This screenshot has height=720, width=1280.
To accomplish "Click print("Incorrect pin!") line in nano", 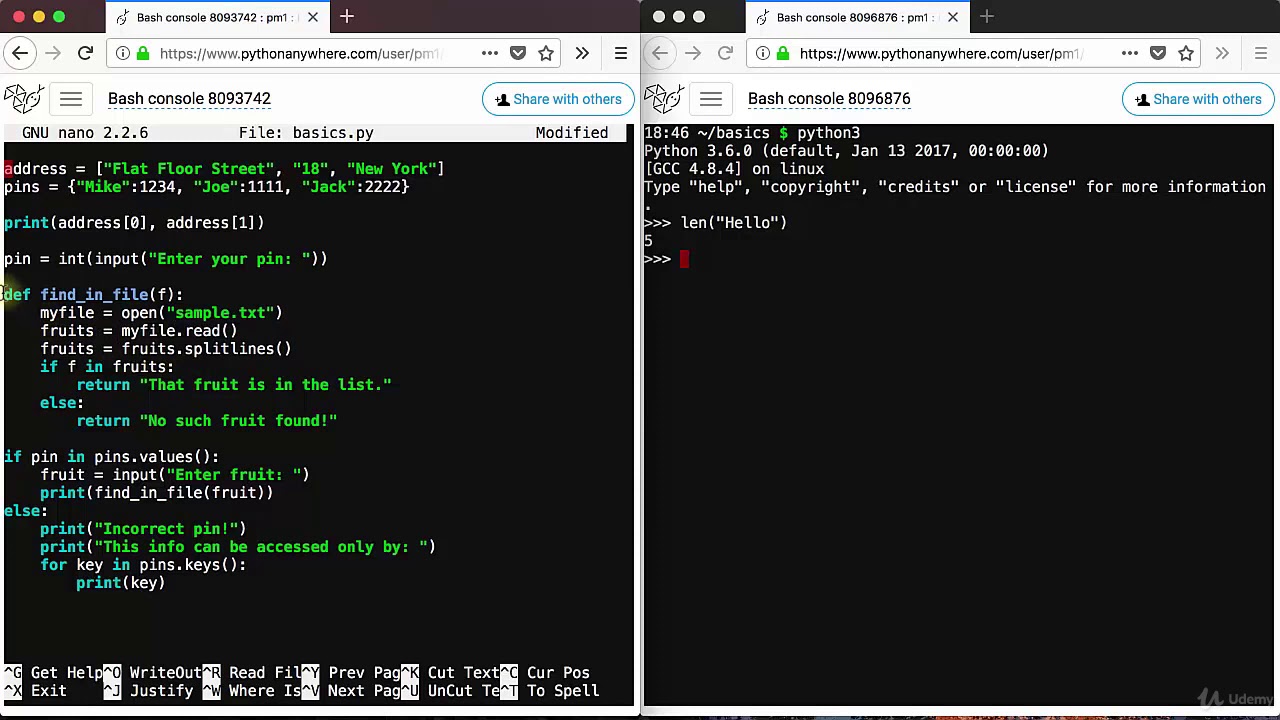I will 143,529.
